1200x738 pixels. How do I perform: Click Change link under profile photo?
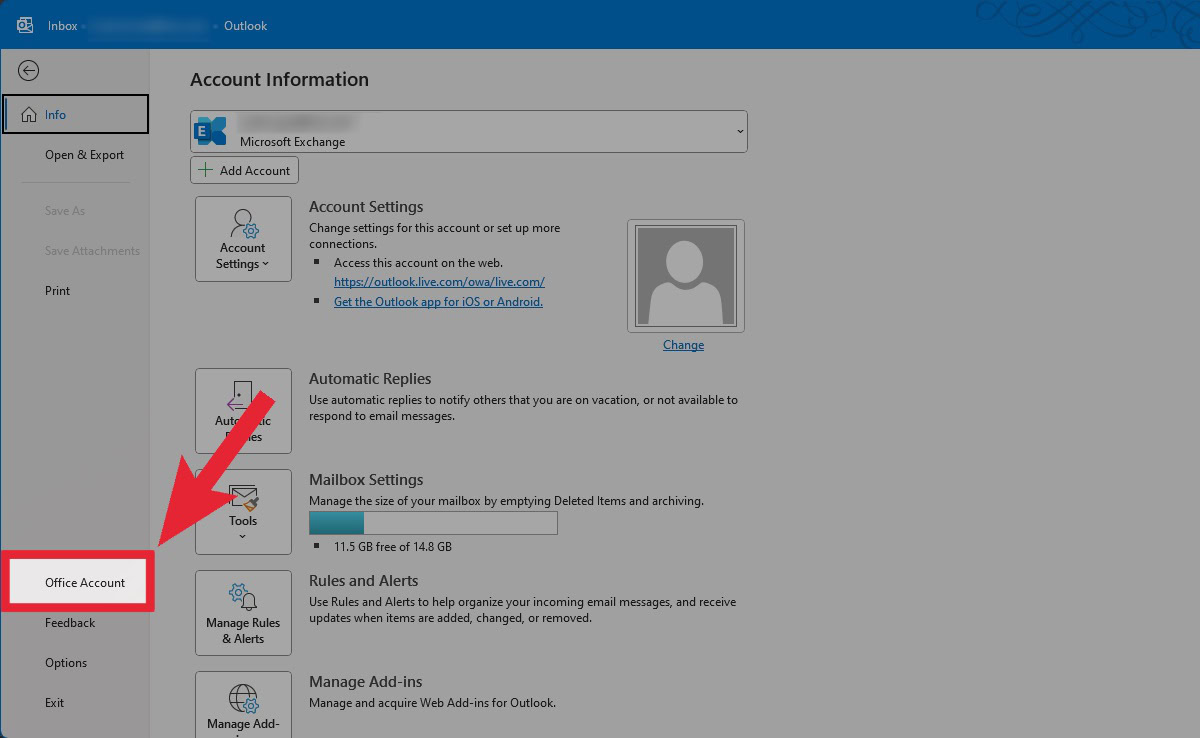point(683,345)
